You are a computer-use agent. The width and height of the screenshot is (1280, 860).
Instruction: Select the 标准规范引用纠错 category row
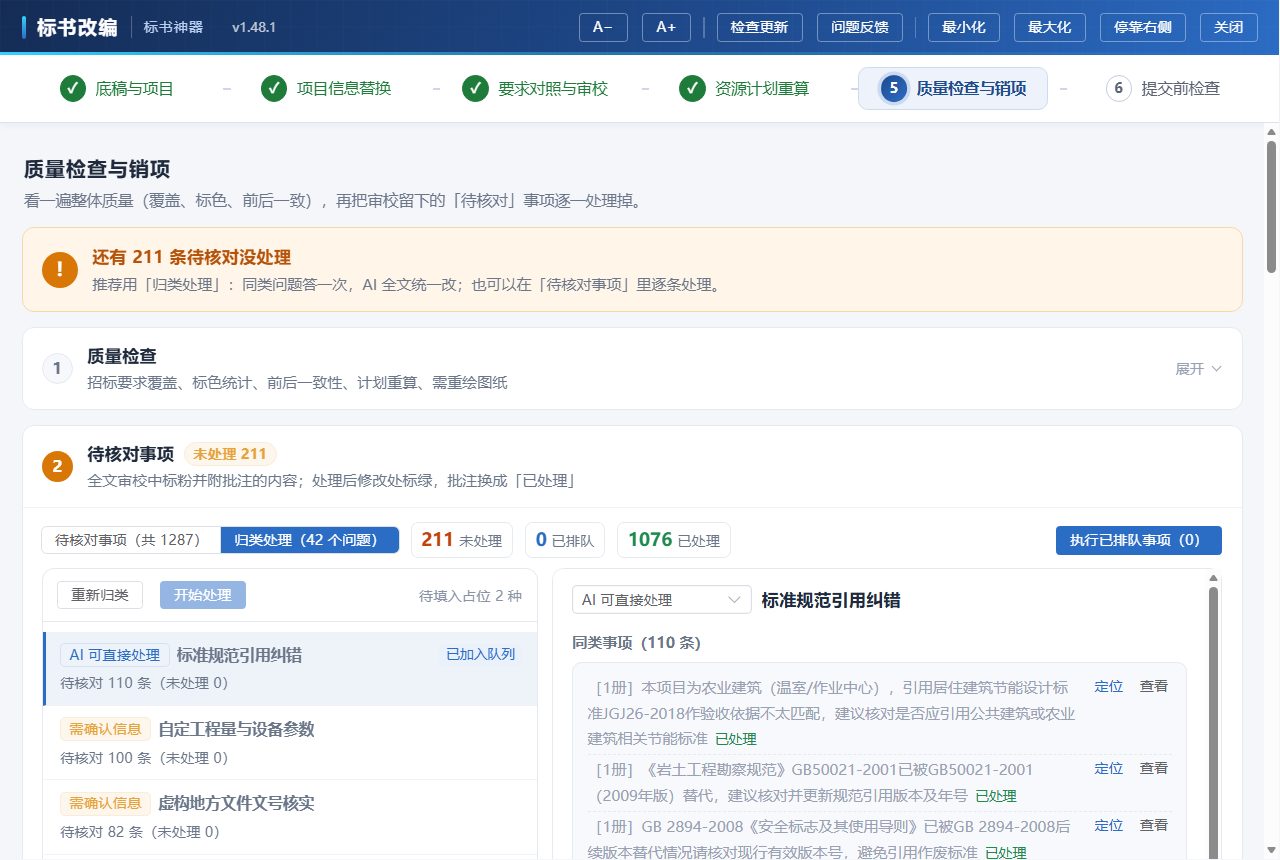tap(290, 669)
